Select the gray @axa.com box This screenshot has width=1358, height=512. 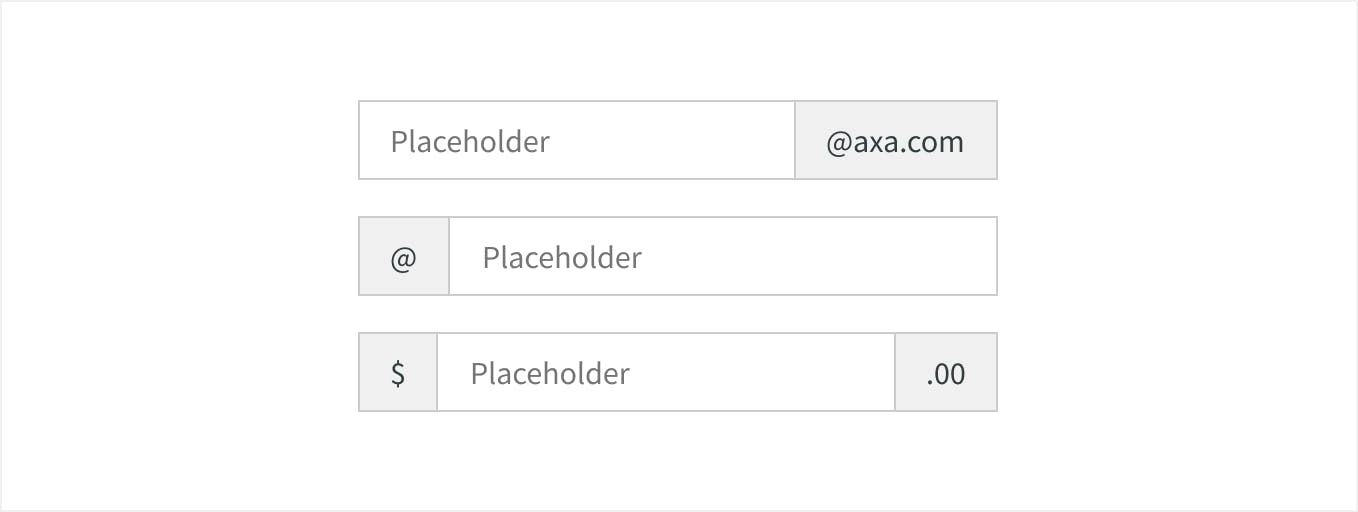896,141
